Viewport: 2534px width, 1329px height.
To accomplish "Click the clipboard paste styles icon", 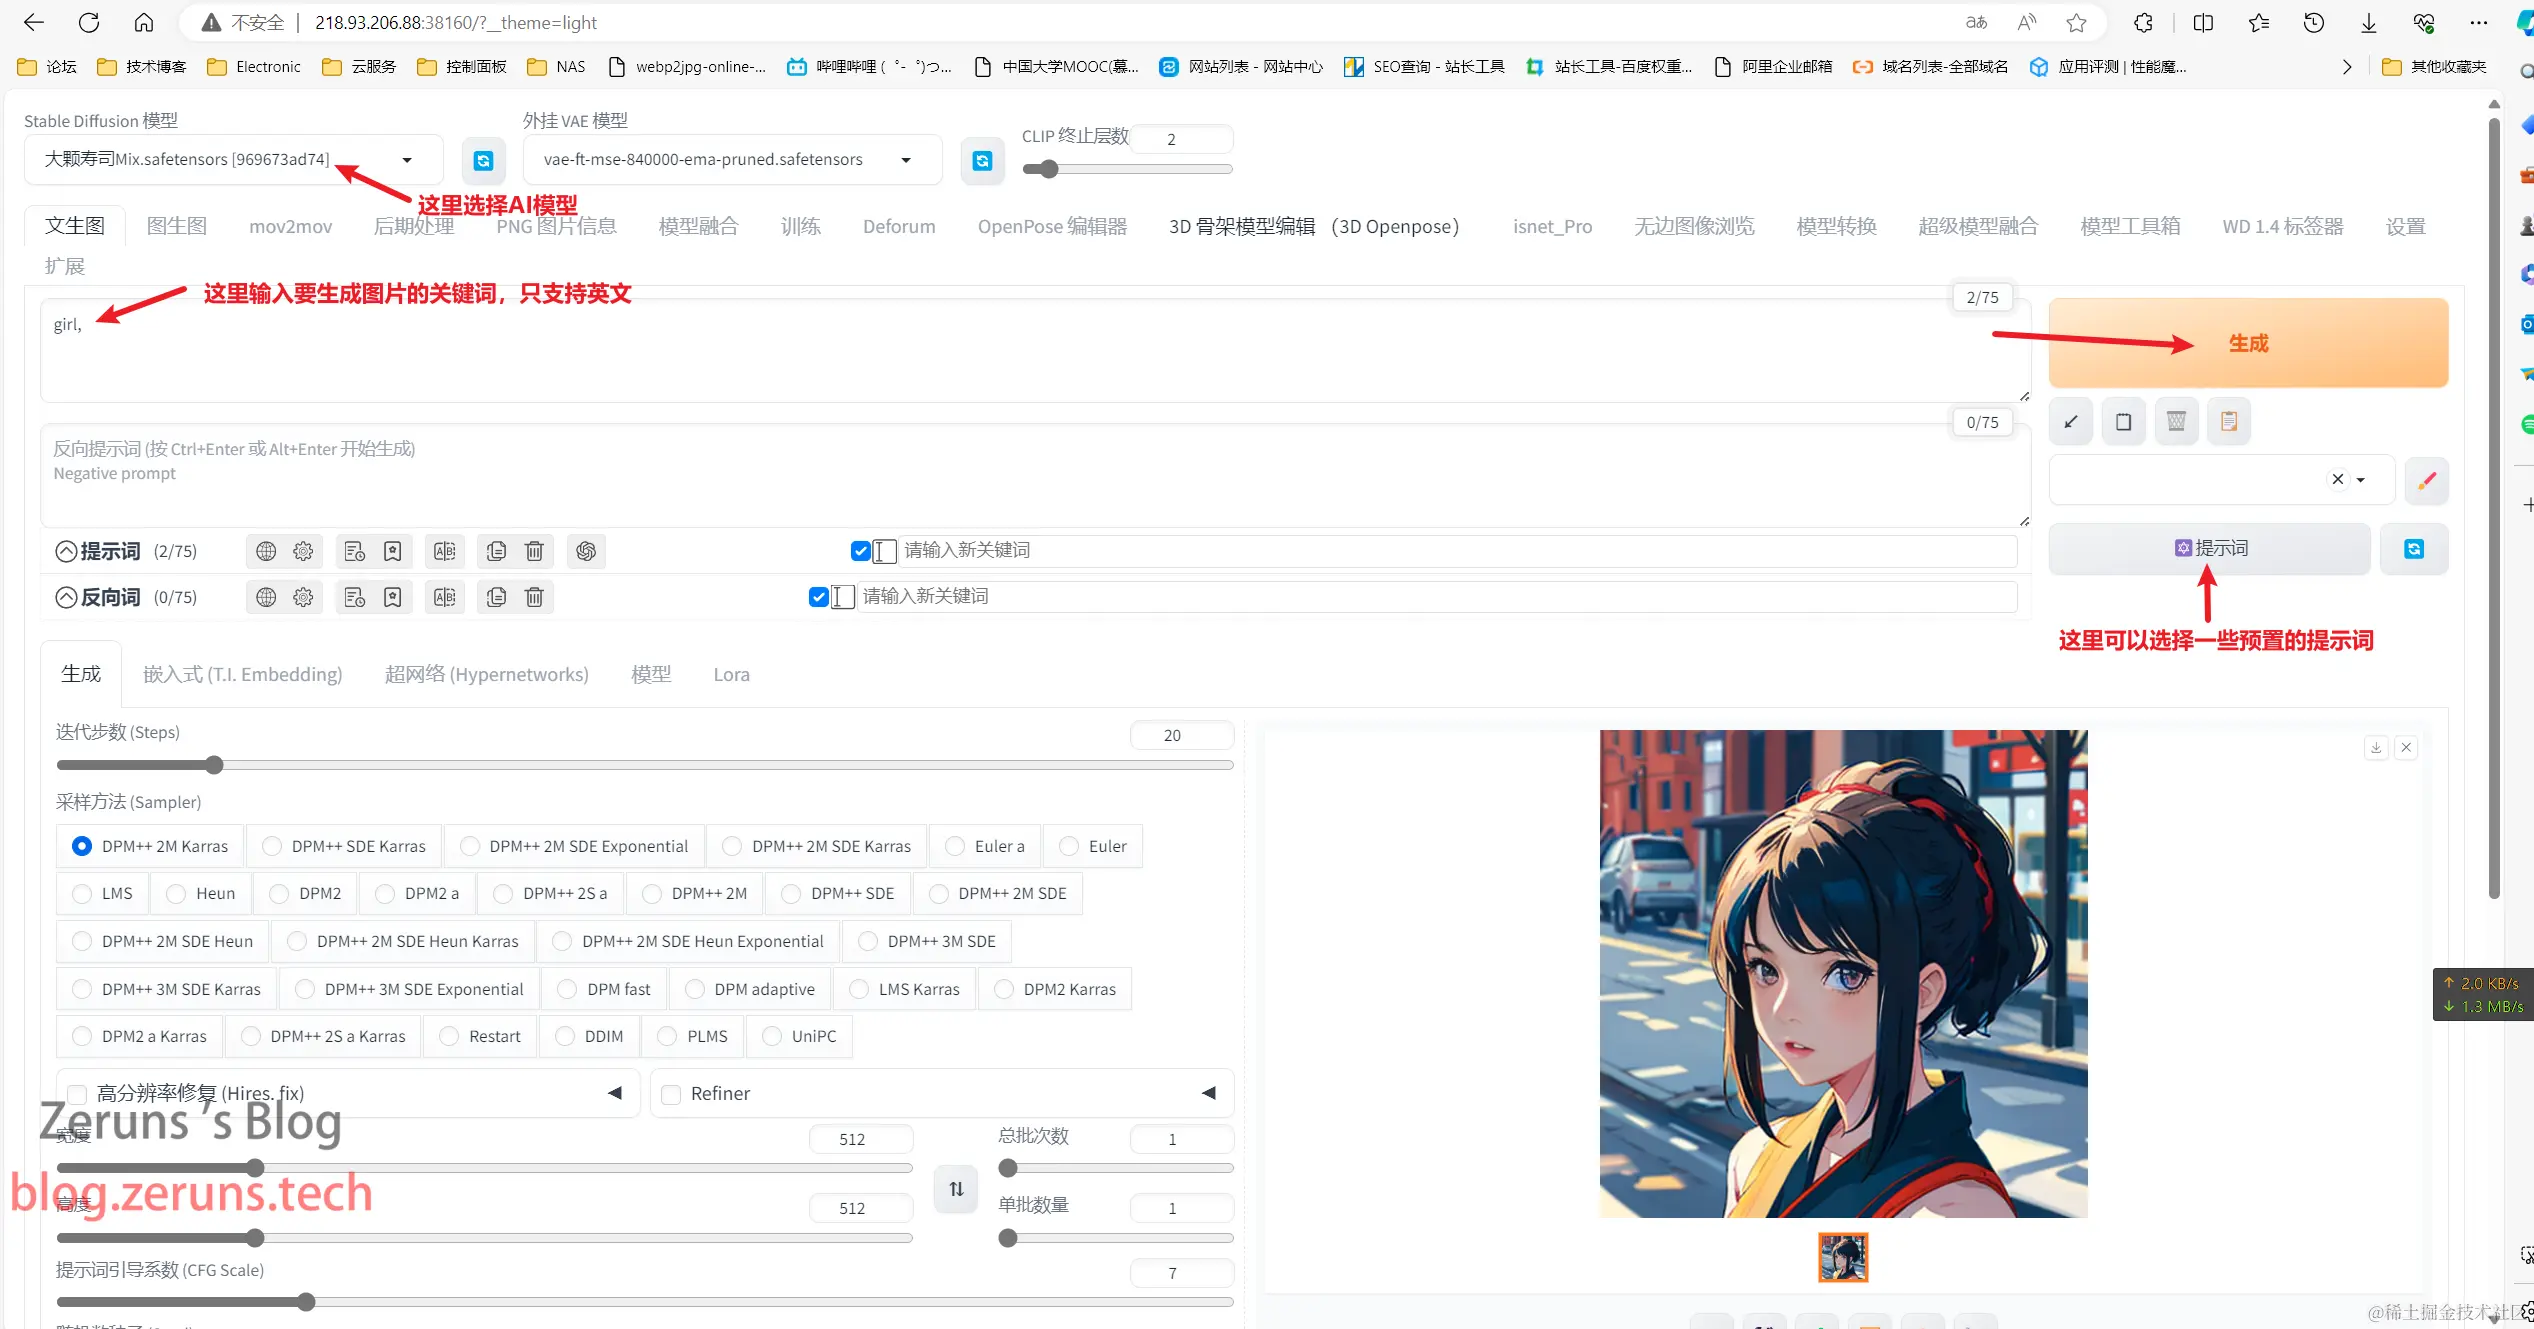I will [2229, 422].
